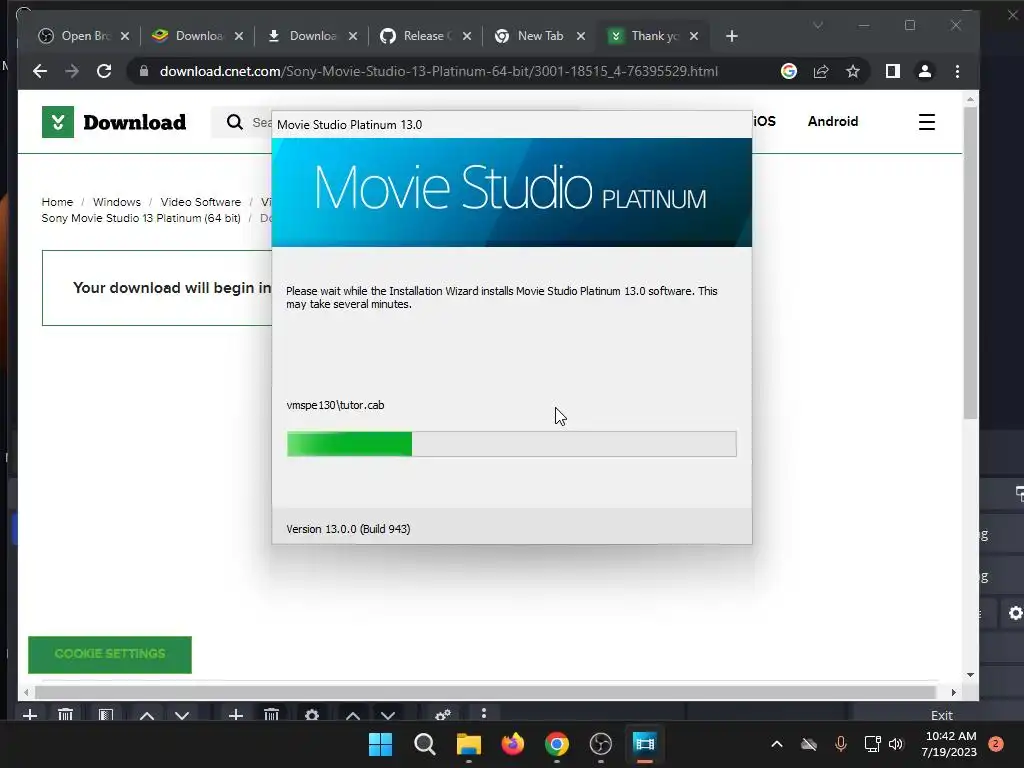Close the Release GitHub tab

[467, 37]
